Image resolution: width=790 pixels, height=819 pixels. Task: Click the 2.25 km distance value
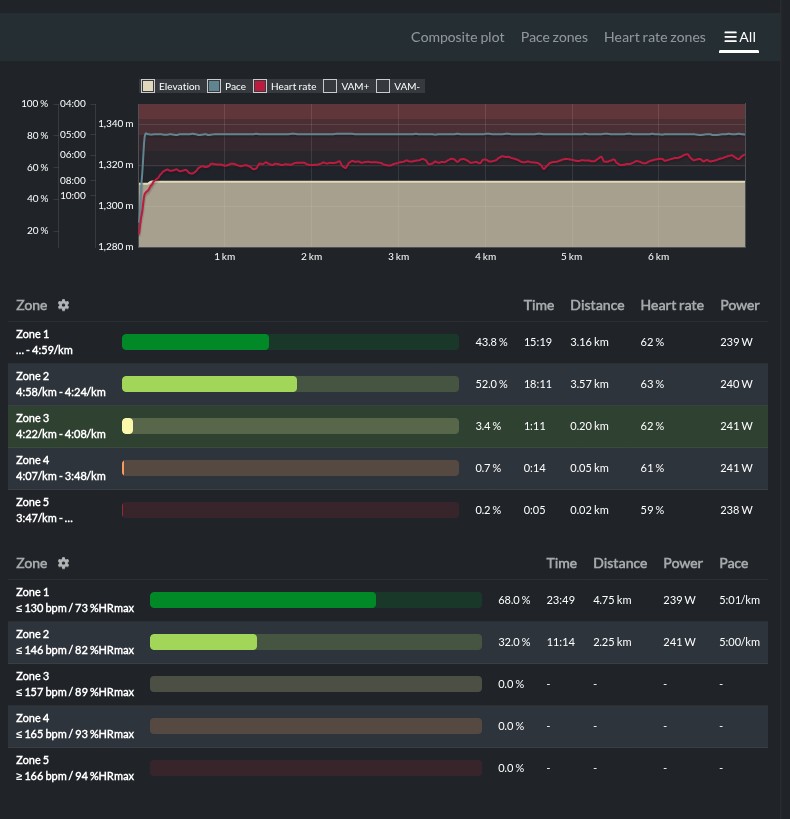612,642
